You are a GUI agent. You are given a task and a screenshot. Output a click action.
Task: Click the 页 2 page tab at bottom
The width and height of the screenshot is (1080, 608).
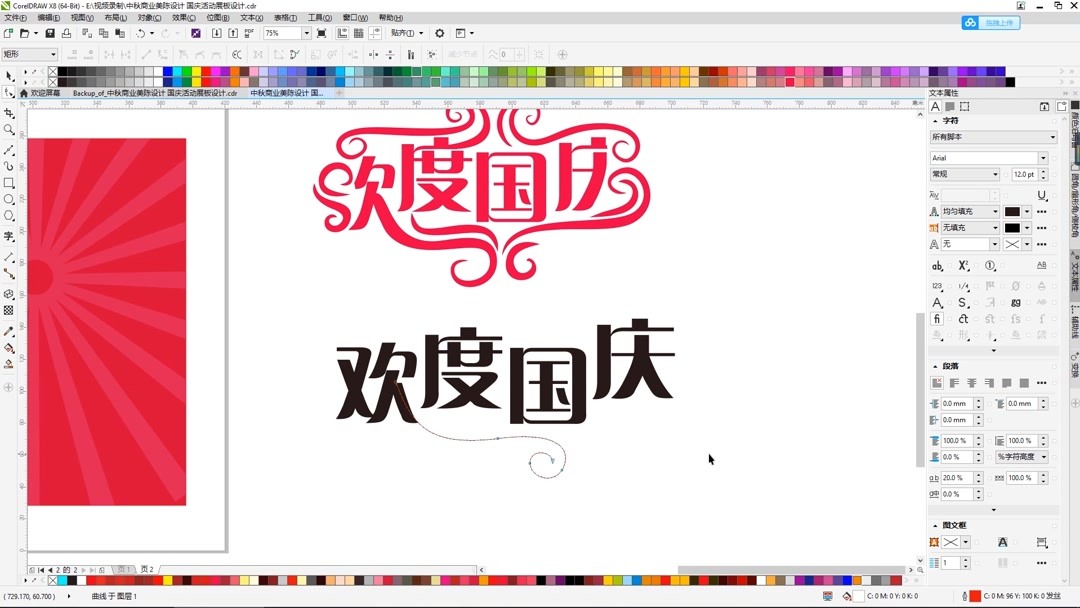pyautogui.click(x=148, y=569)
